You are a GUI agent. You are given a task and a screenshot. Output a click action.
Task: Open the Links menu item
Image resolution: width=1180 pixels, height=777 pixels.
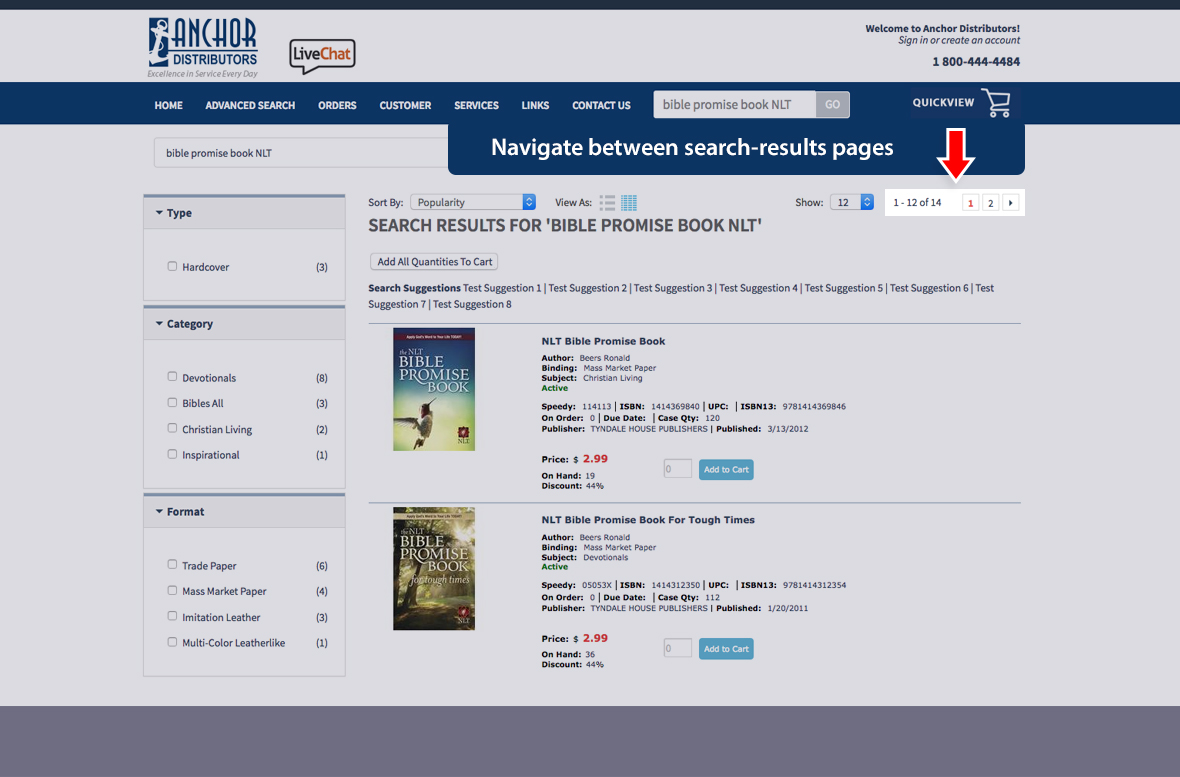[x=535, y=105]
